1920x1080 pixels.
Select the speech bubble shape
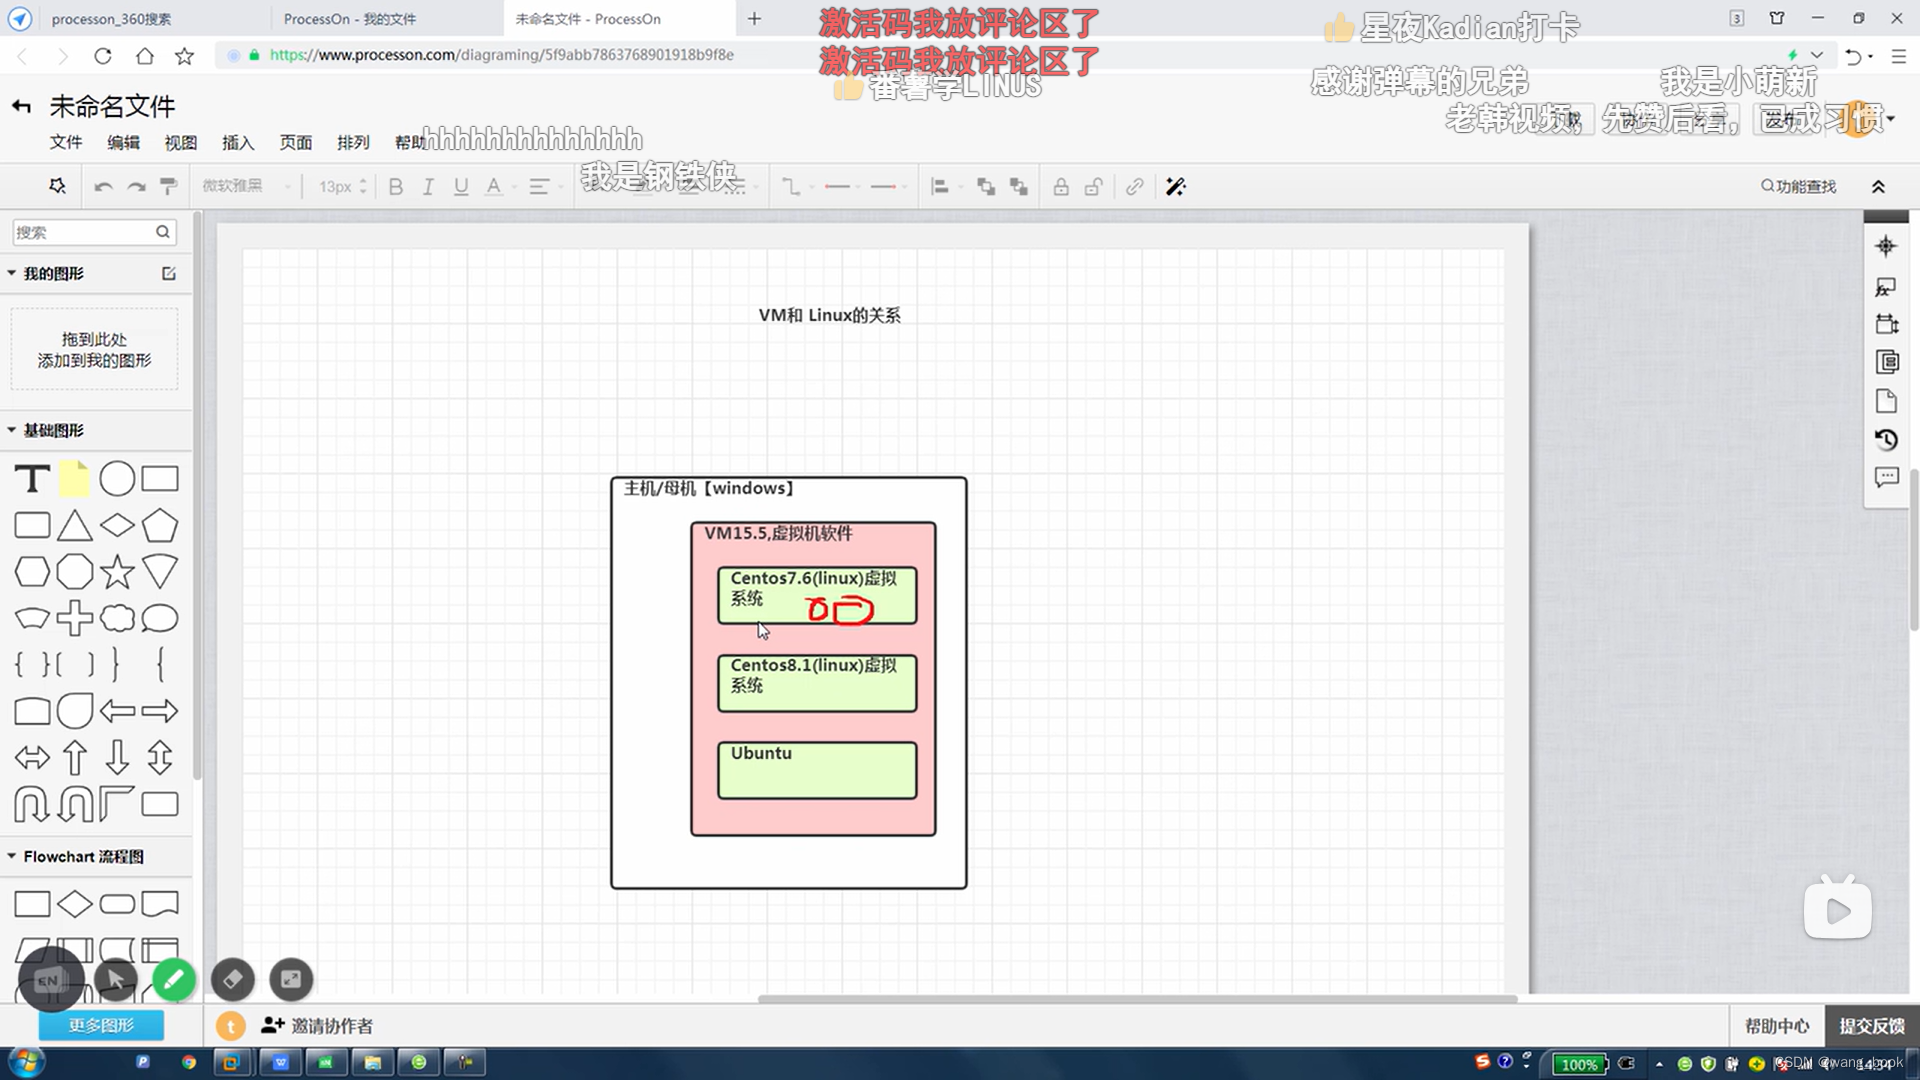click(x=160, y=618)
